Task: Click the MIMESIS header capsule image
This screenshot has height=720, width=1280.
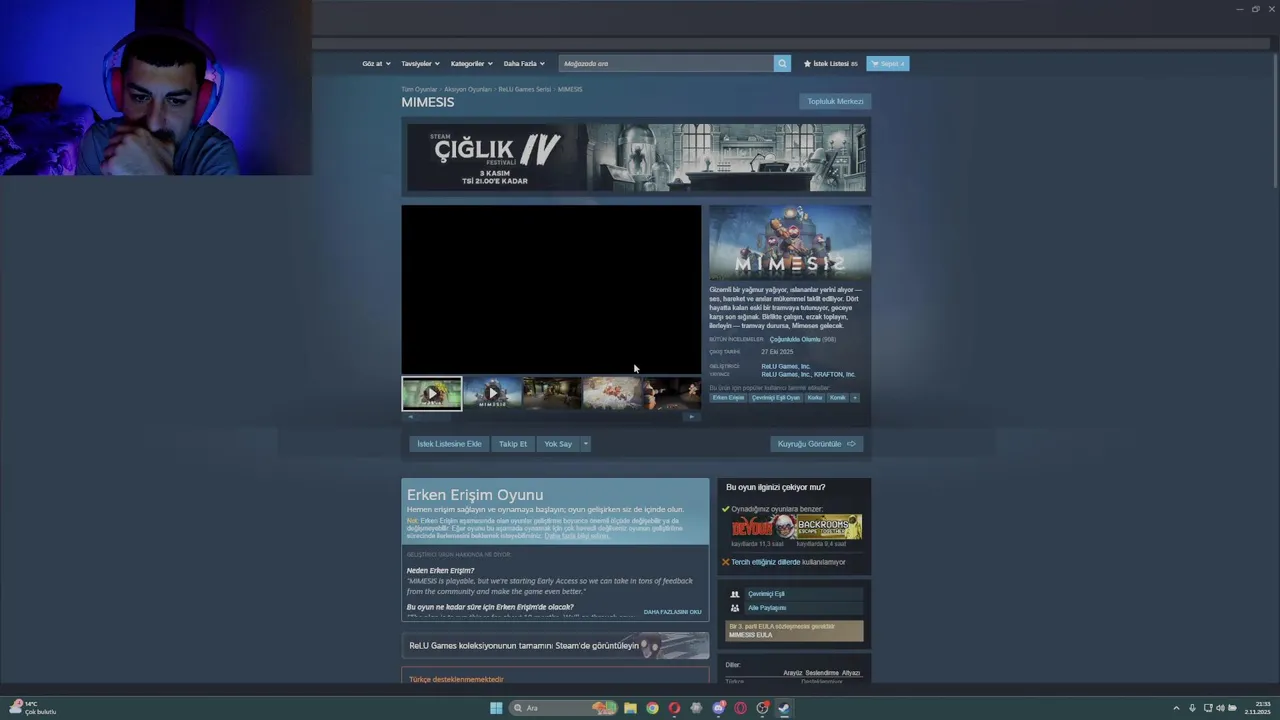Action: 790,243
